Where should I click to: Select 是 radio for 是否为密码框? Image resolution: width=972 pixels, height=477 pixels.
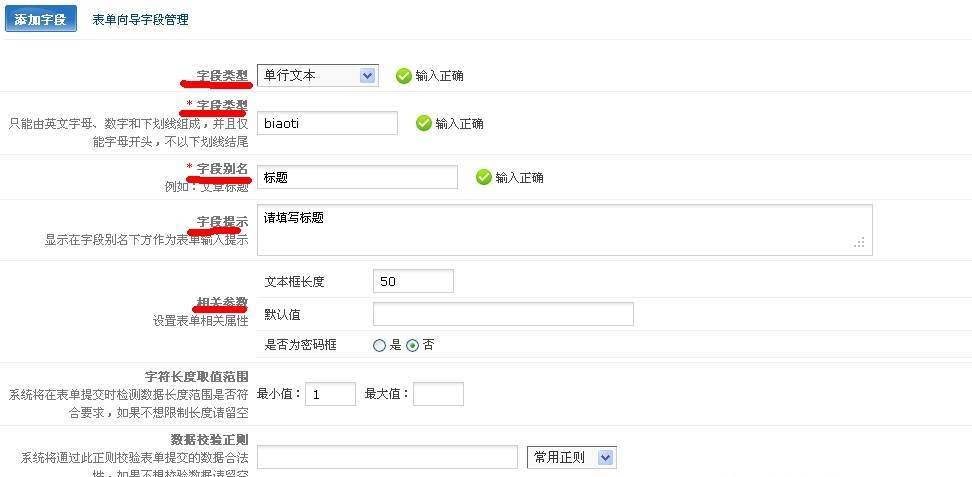point(379,345)
